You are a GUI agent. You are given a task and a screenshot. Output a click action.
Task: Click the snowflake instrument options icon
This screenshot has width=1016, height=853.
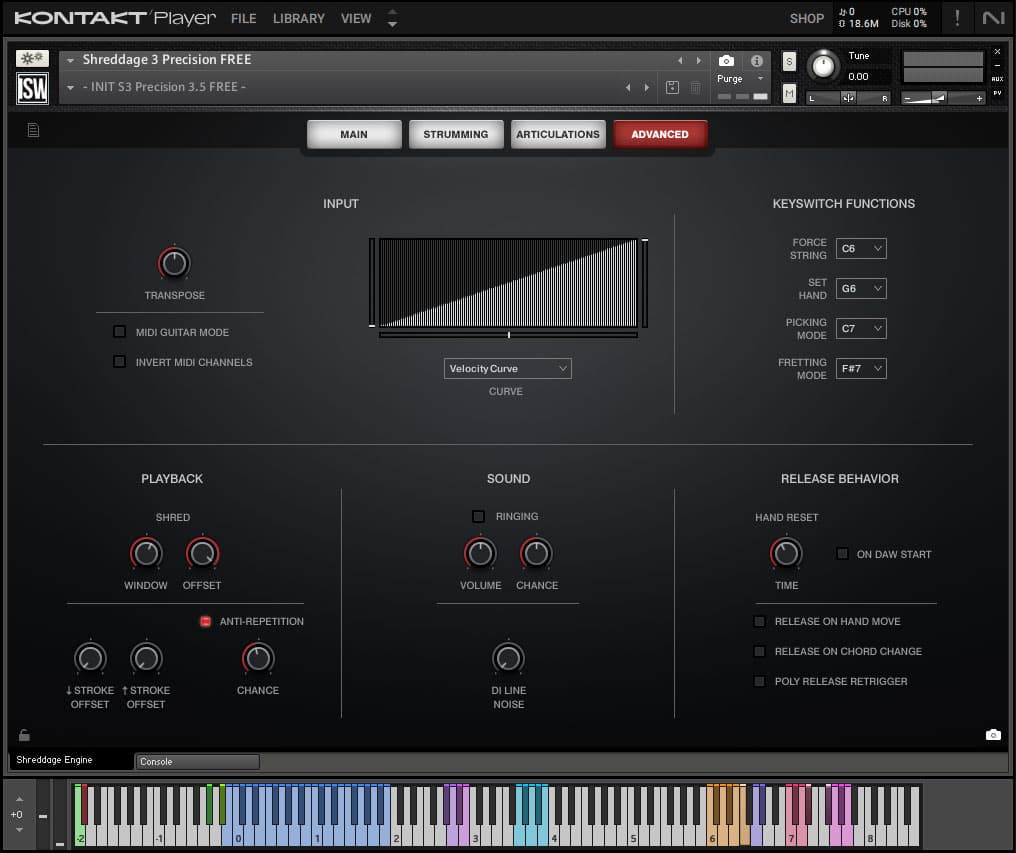(x=32, y=59)
